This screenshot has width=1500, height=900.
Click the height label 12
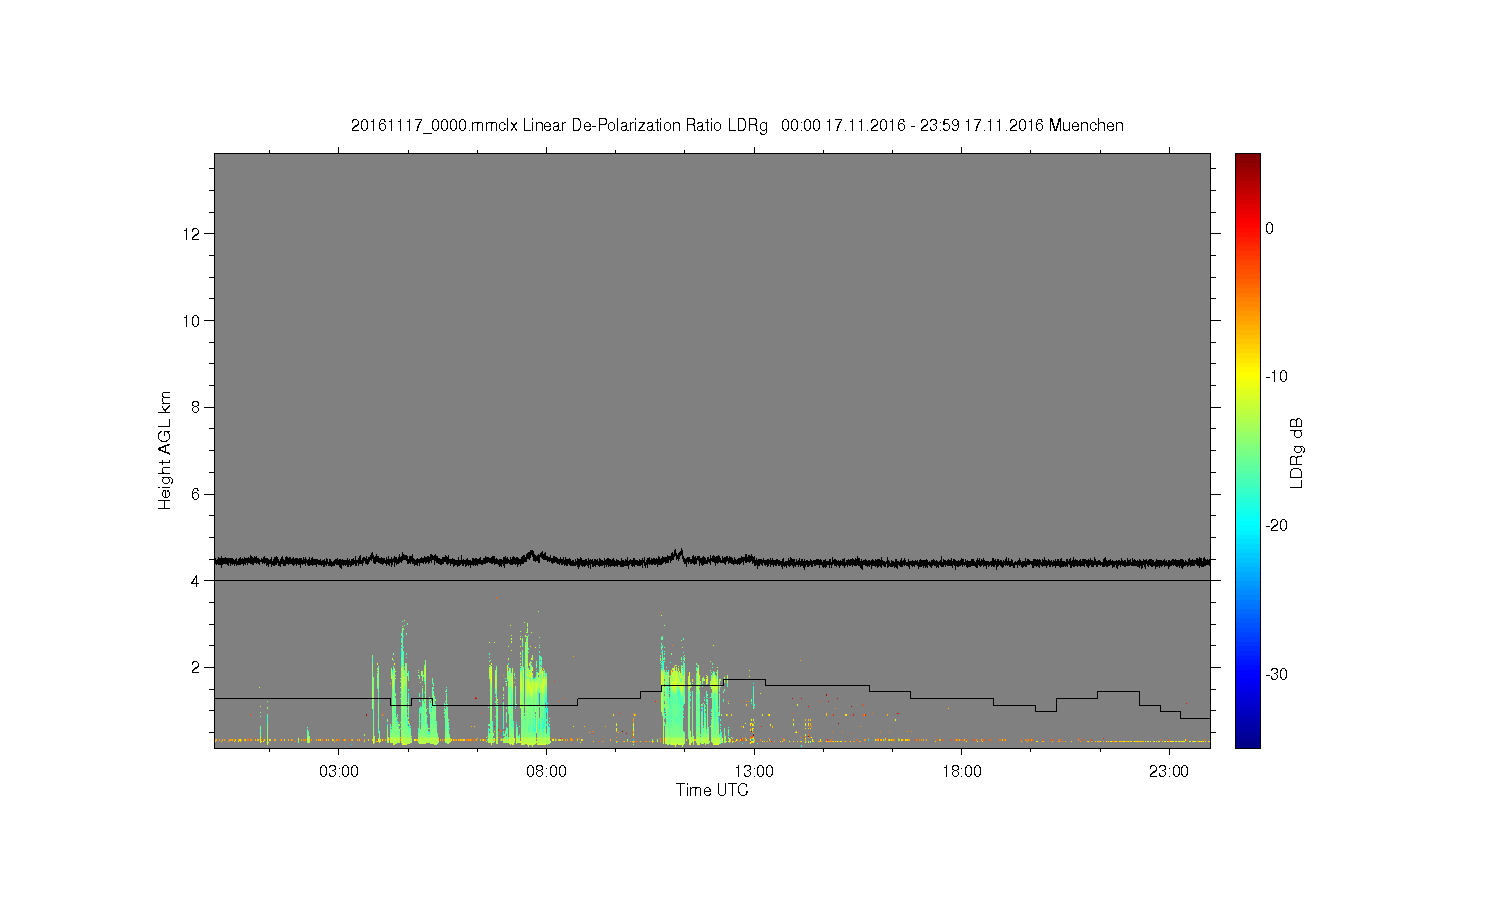pos(191,234)
